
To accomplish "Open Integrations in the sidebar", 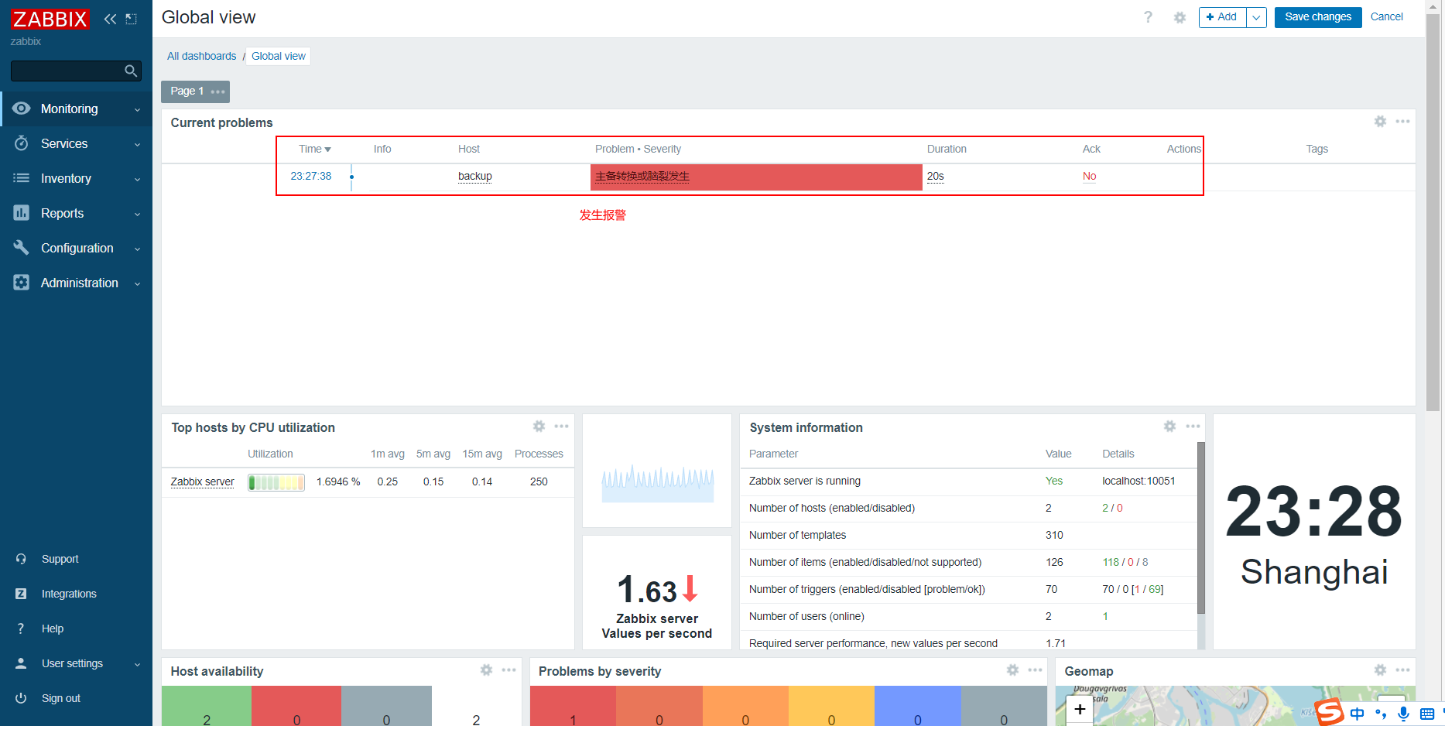I will (69, 594).
